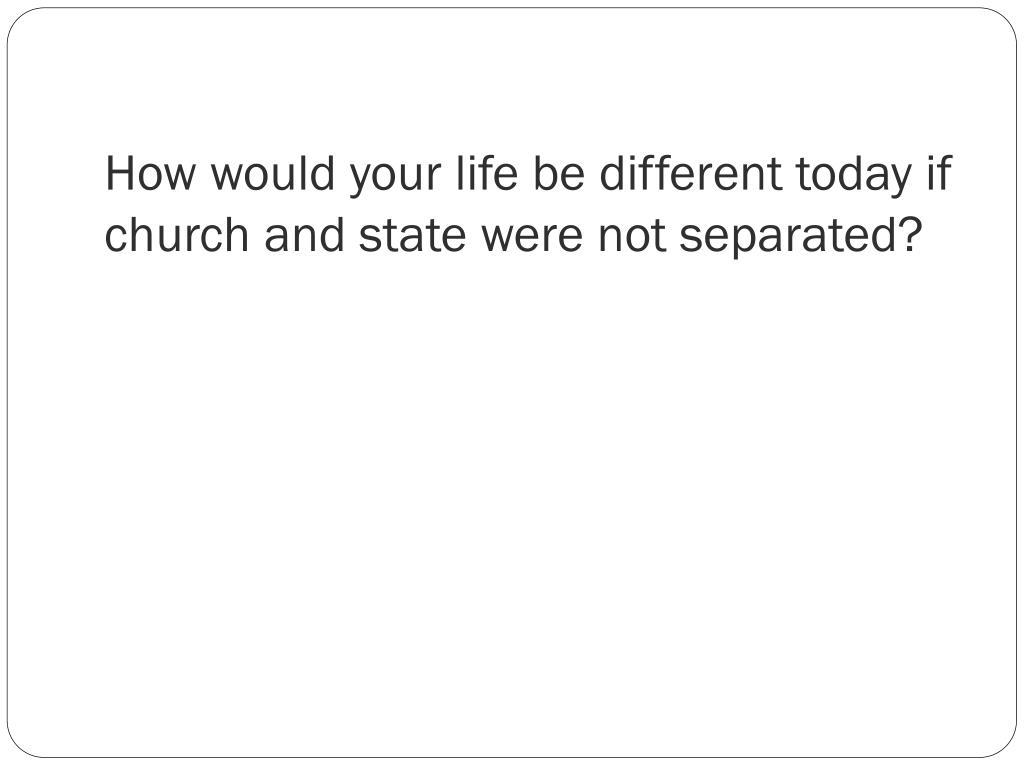1024x768 pixels.
Task: Select the word "church" on the slide
Action: click(177, 234)
